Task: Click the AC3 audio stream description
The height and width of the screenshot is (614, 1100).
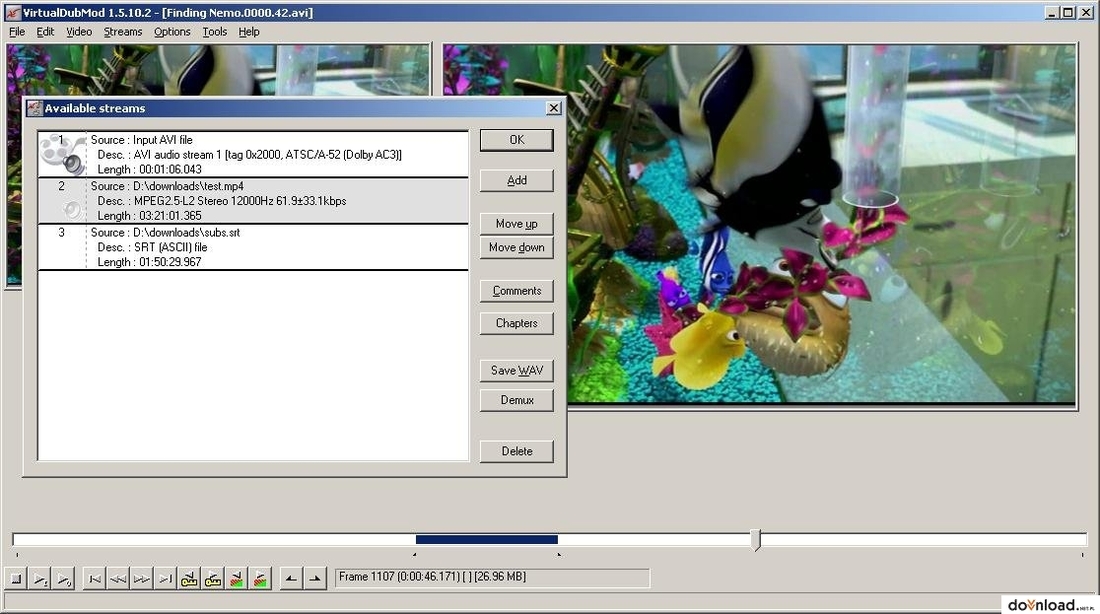Action: pyautogui.click(x=249, y=154)
